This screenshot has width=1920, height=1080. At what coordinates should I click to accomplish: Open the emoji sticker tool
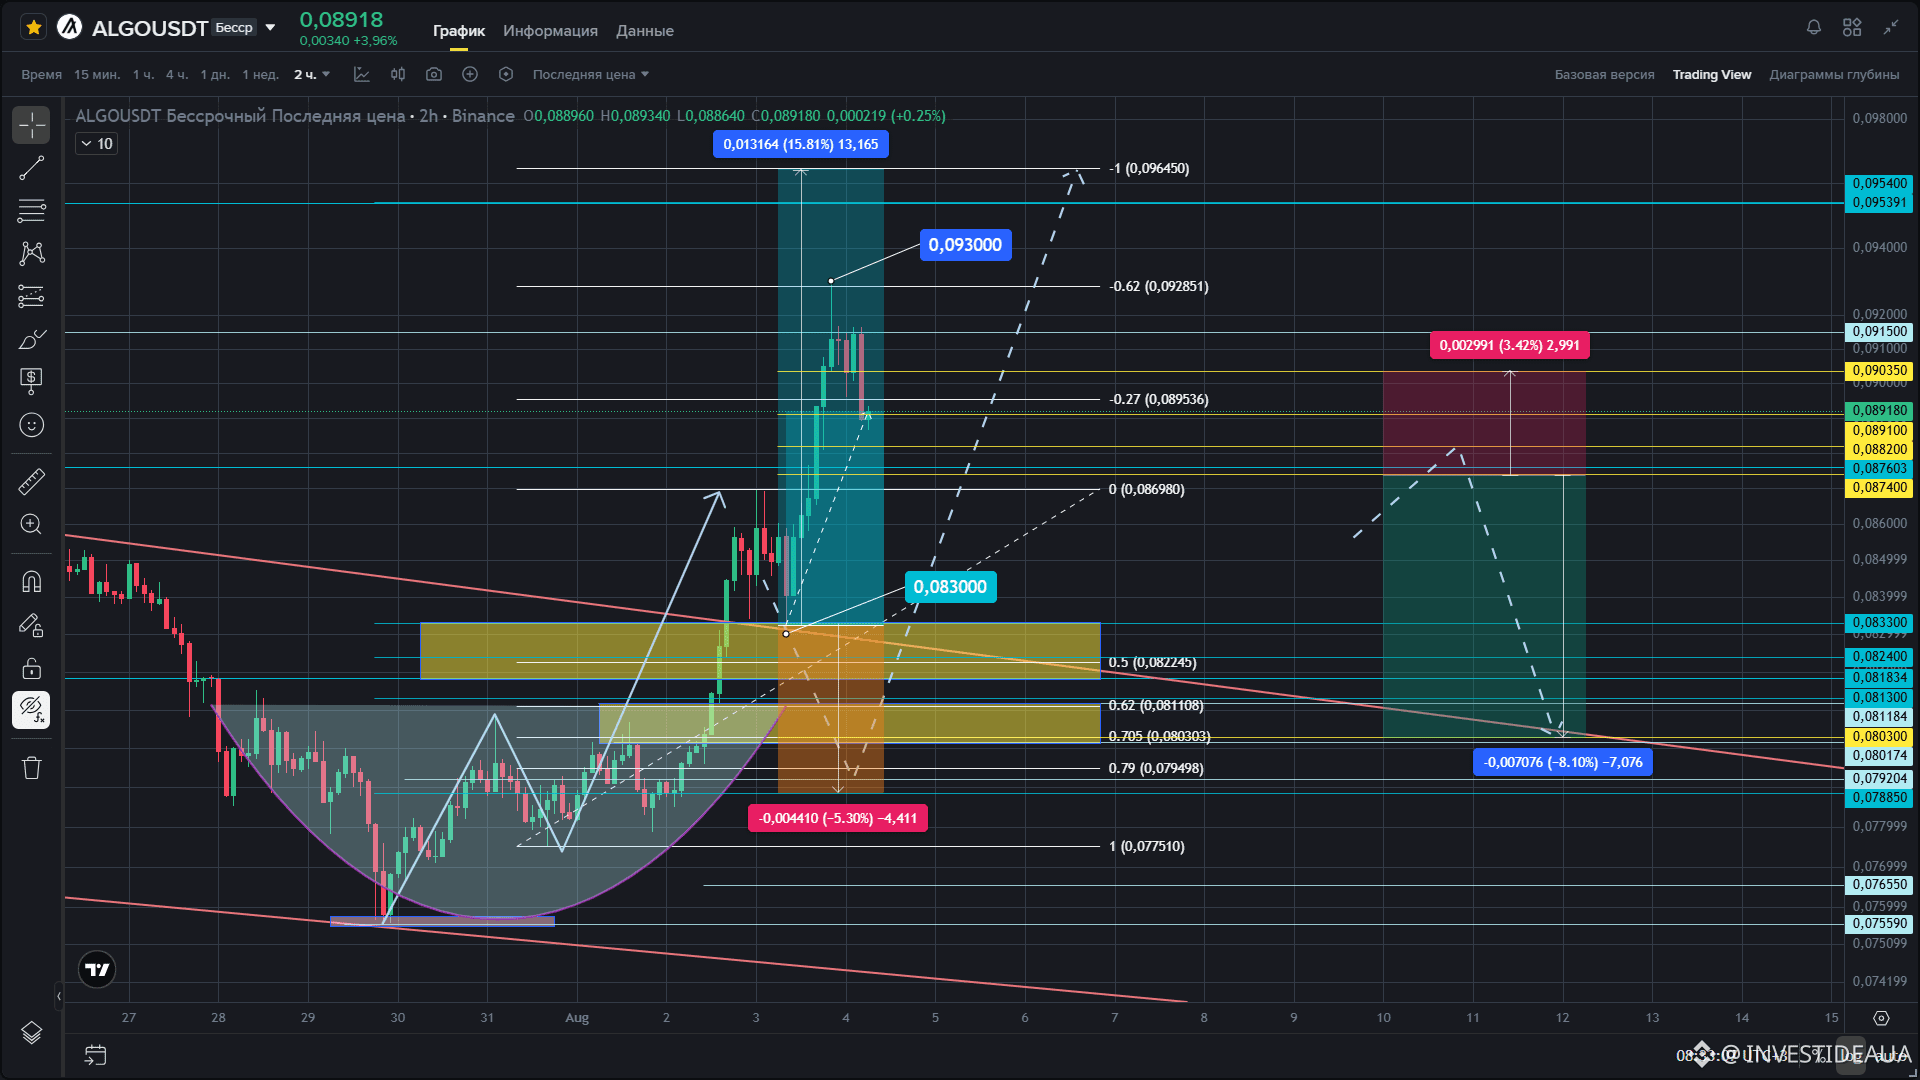coord(32,425)
